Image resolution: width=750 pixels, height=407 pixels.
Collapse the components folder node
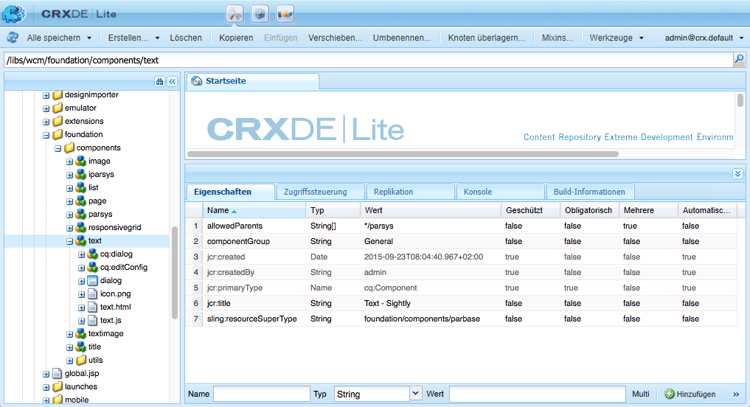(58, 148)
